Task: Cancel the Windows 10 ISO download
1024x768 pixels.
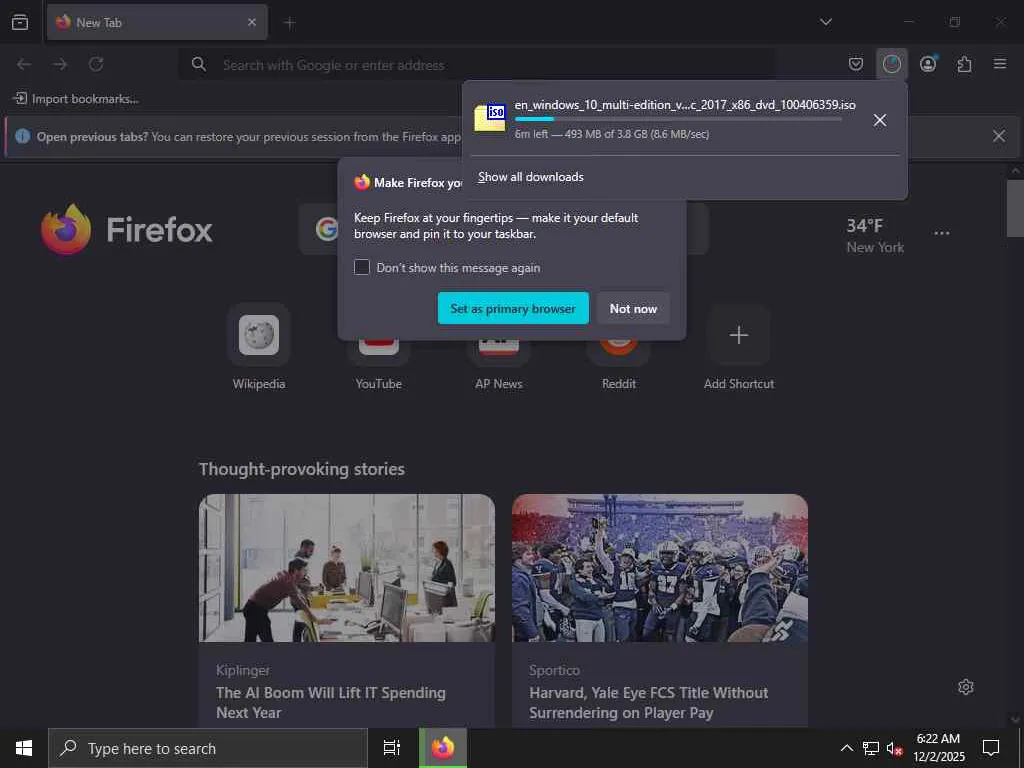Action: [x=880, y=120]
